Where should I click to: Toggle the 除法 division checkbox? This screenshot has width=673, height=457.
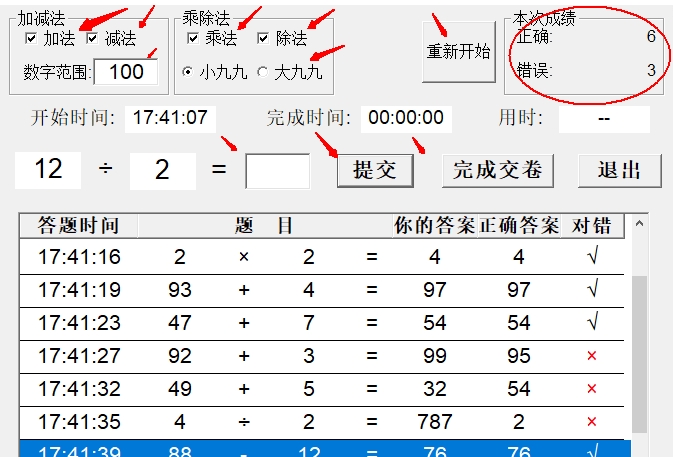(263, 38)
